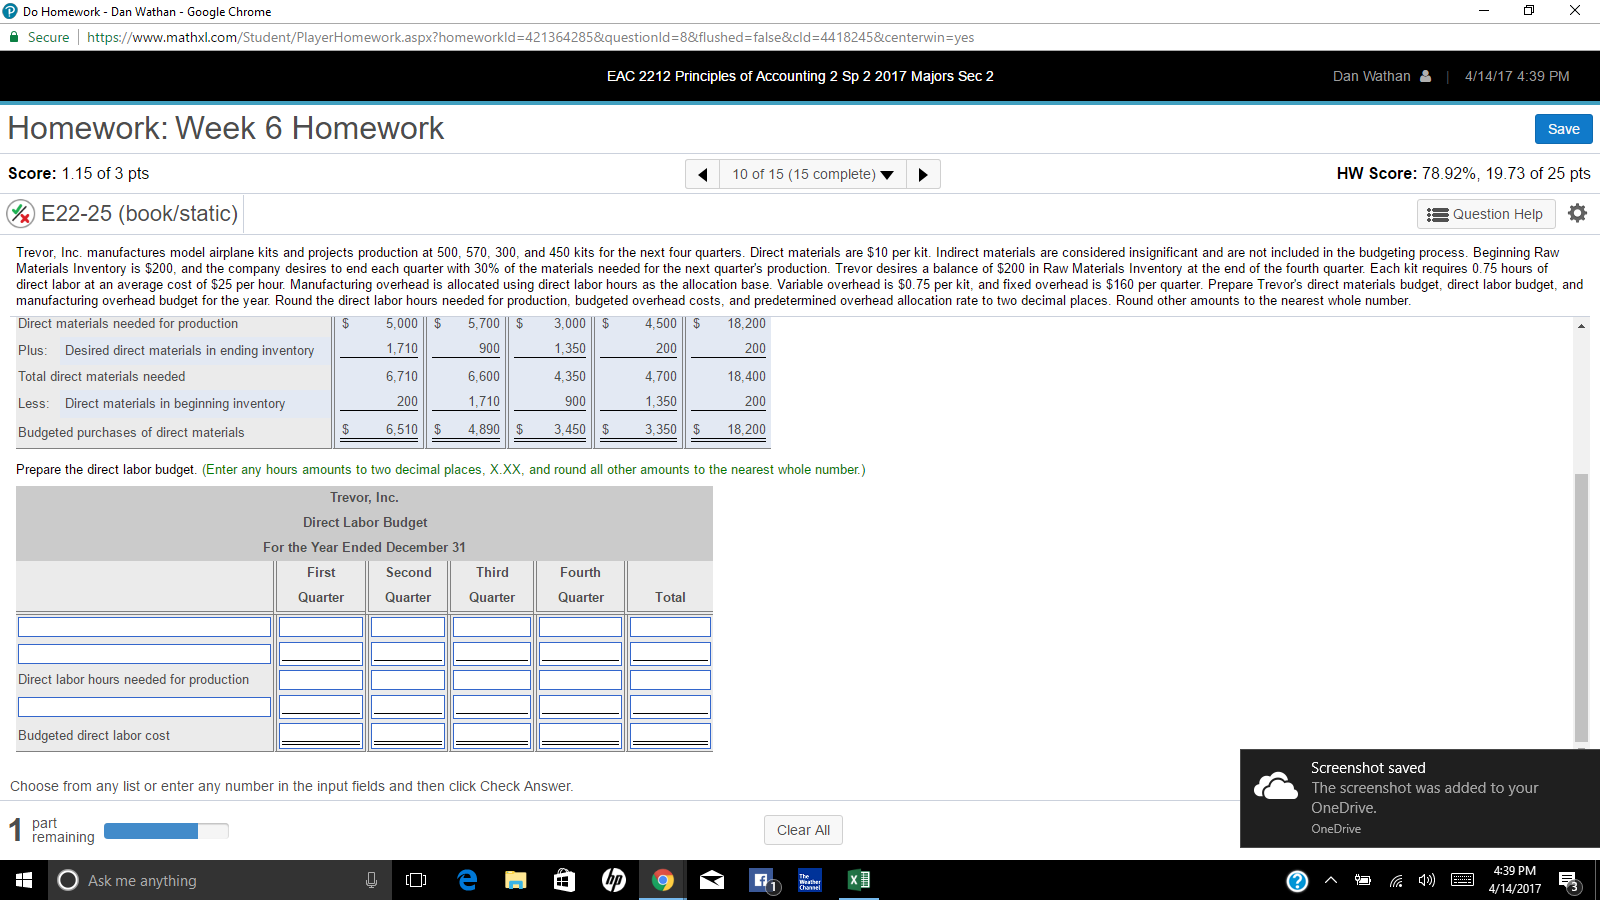Open the Weather Channel app from taskbar
This screenshot has height=900, width=1600.
pos(809,880)
